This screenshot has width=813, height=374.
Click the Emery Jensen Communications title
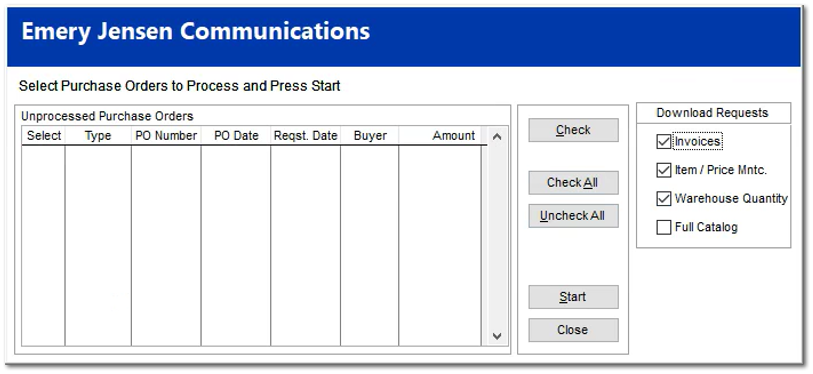click(195, 32)
